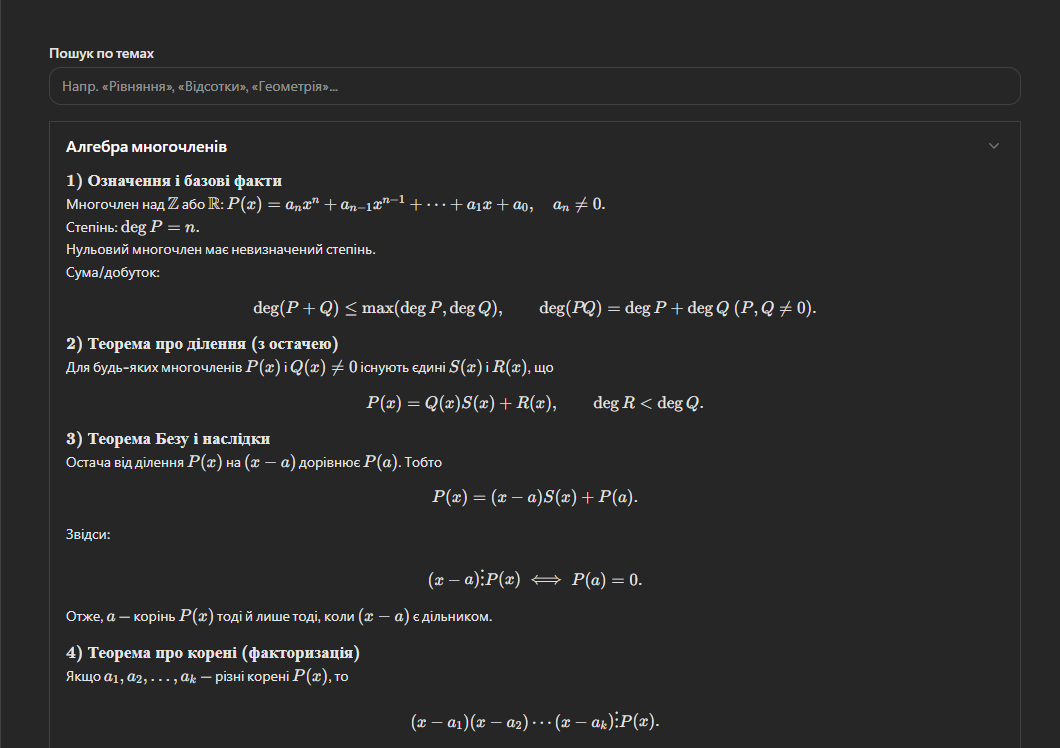Click the line Степінь: deg P = n
Viewport: 1060px width, 748px height.
coord(133,227)
